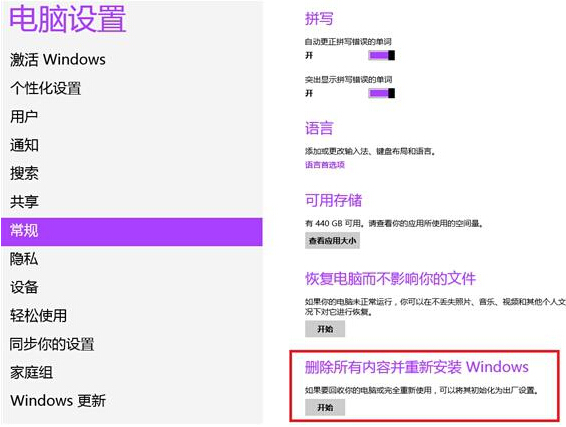
Task: Select the 搜索 category
Action: point(24,173)
